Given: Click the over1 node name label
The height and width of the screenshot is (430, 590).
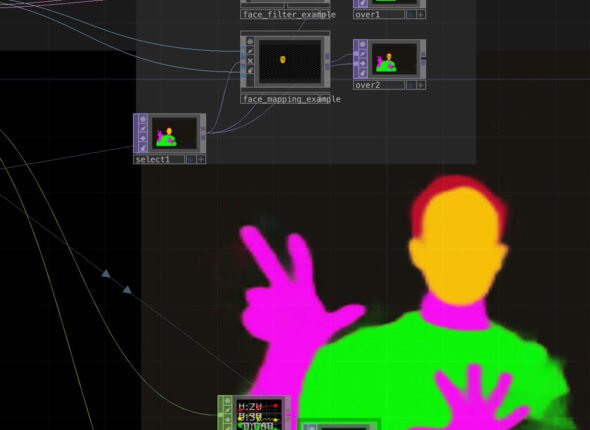Looking at the screenshot, I should (379, 15).
